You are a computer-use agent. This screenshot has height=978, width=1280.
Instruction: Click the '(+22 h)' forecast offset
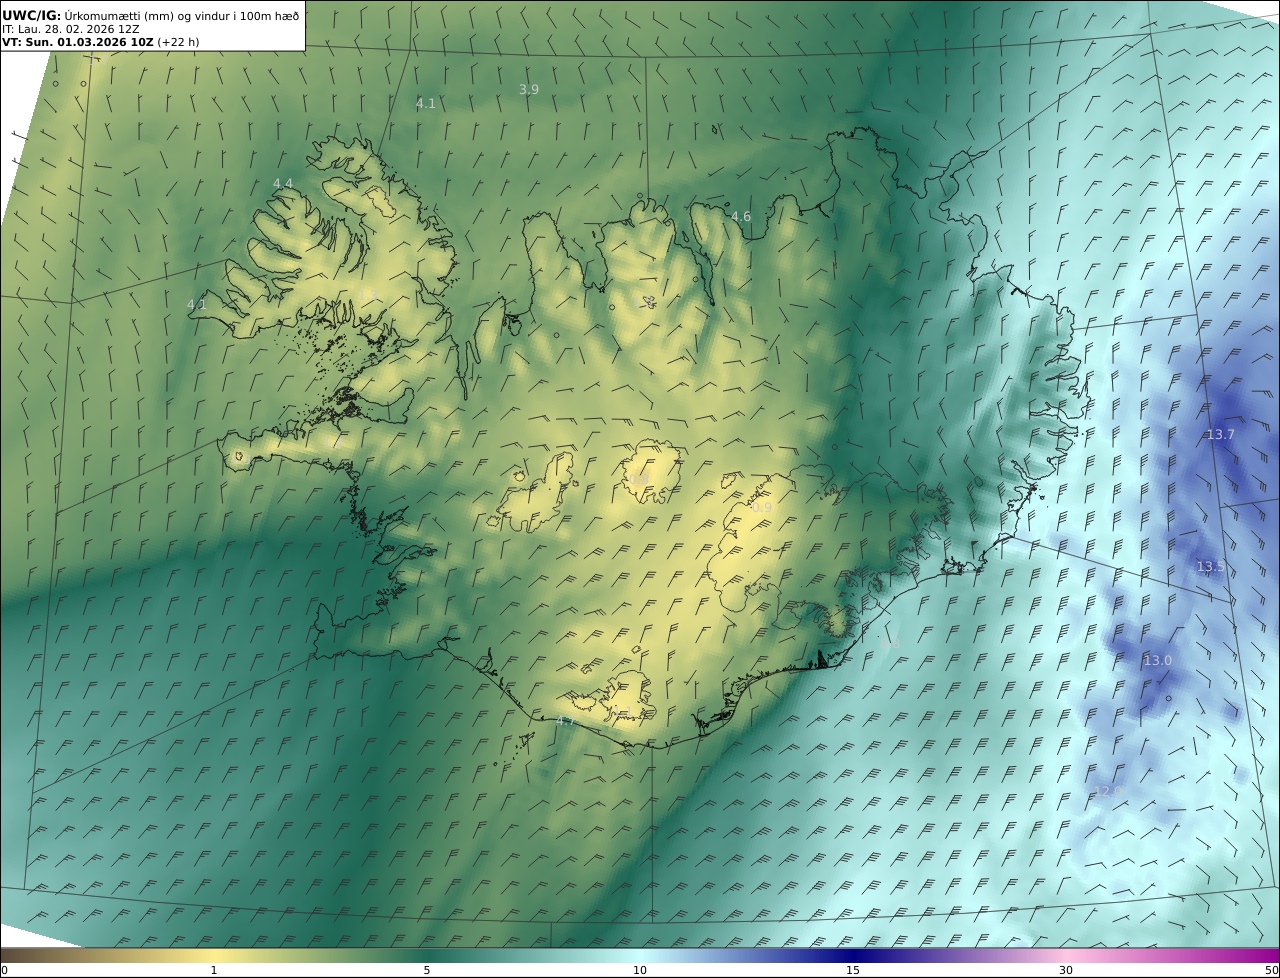178,43
